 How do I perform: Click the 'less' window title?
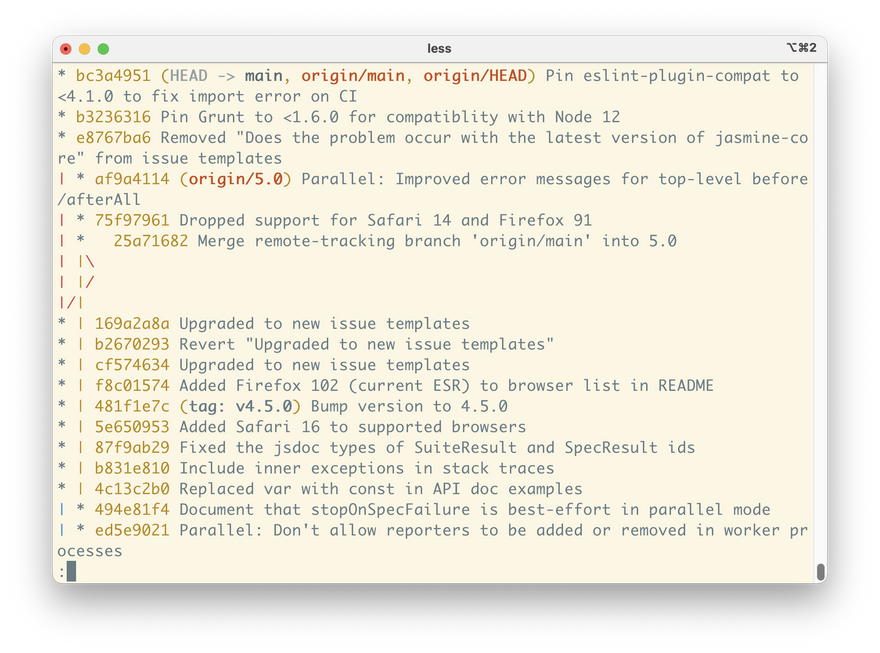[439, 48]
